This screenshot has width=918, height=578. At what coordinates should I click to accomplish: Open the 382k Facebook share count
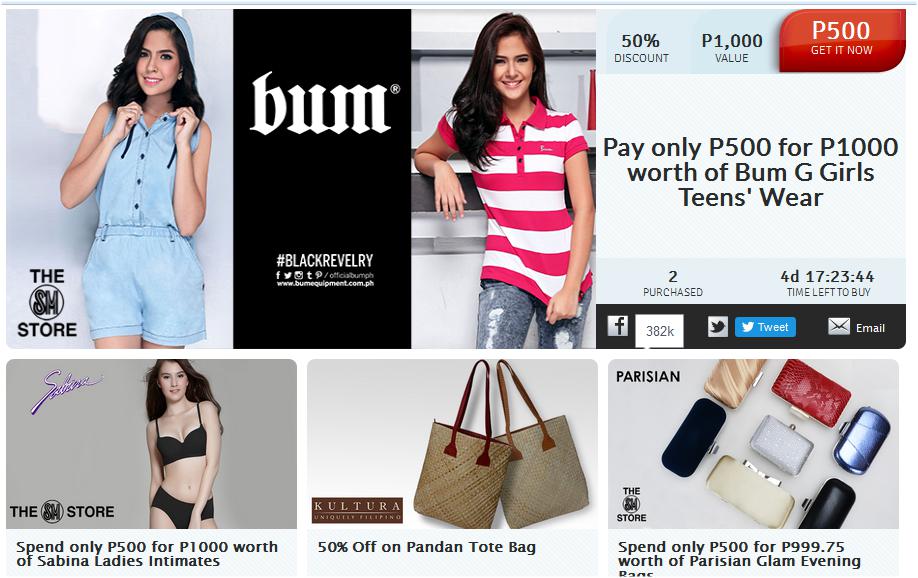(x=659, y=331)
